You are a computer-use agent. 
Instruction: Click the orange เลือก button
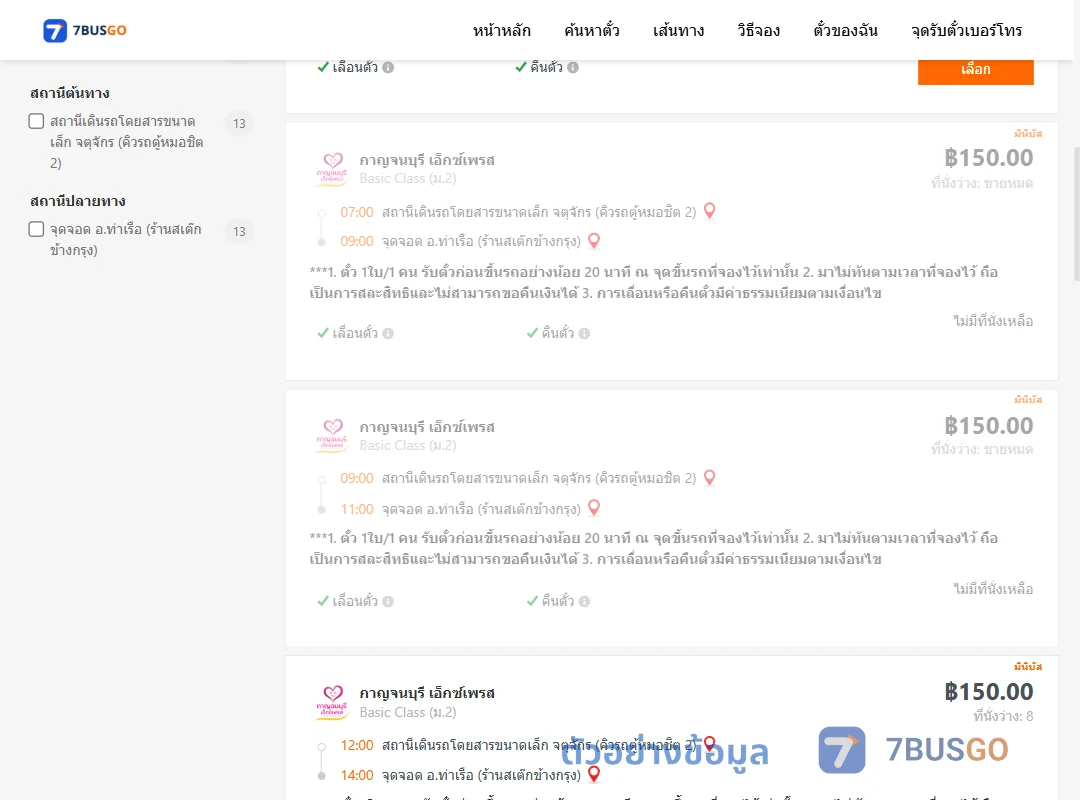pyautogui.click(x=975, y=70)
